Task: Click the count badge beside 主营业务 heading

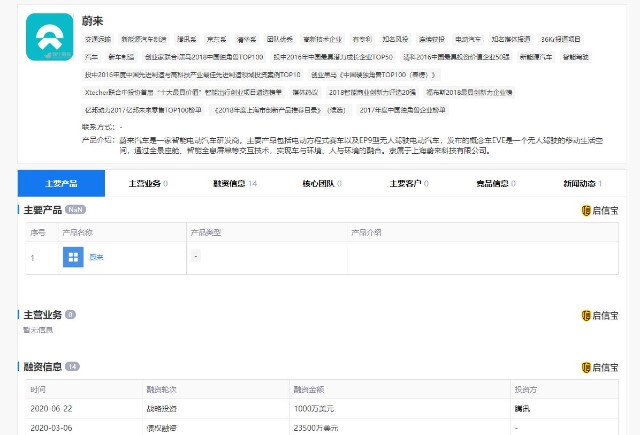Action: 70,315
